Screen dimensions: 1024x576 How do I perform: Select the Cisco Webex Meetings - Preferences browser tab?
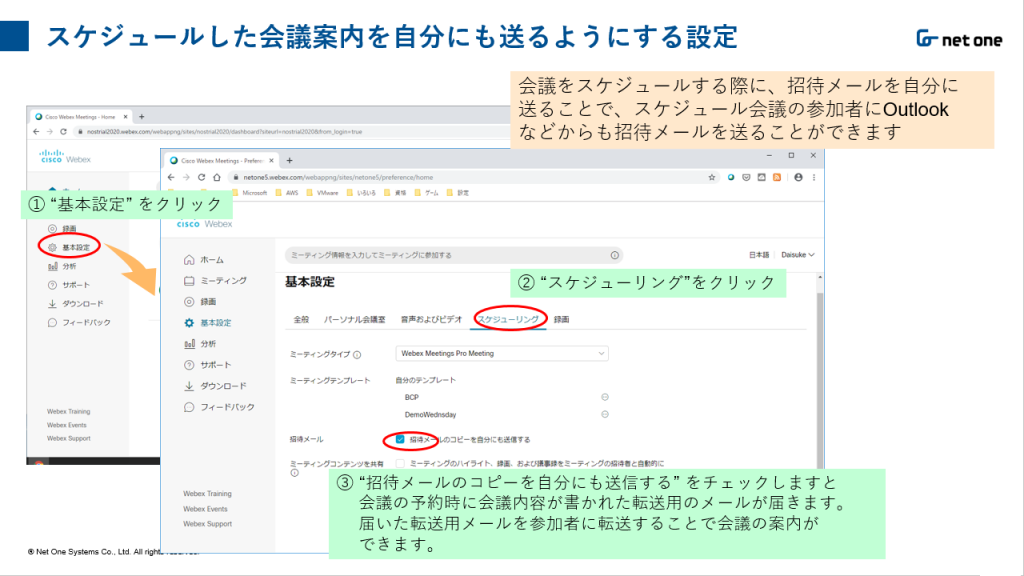click(x=221, y=160)
